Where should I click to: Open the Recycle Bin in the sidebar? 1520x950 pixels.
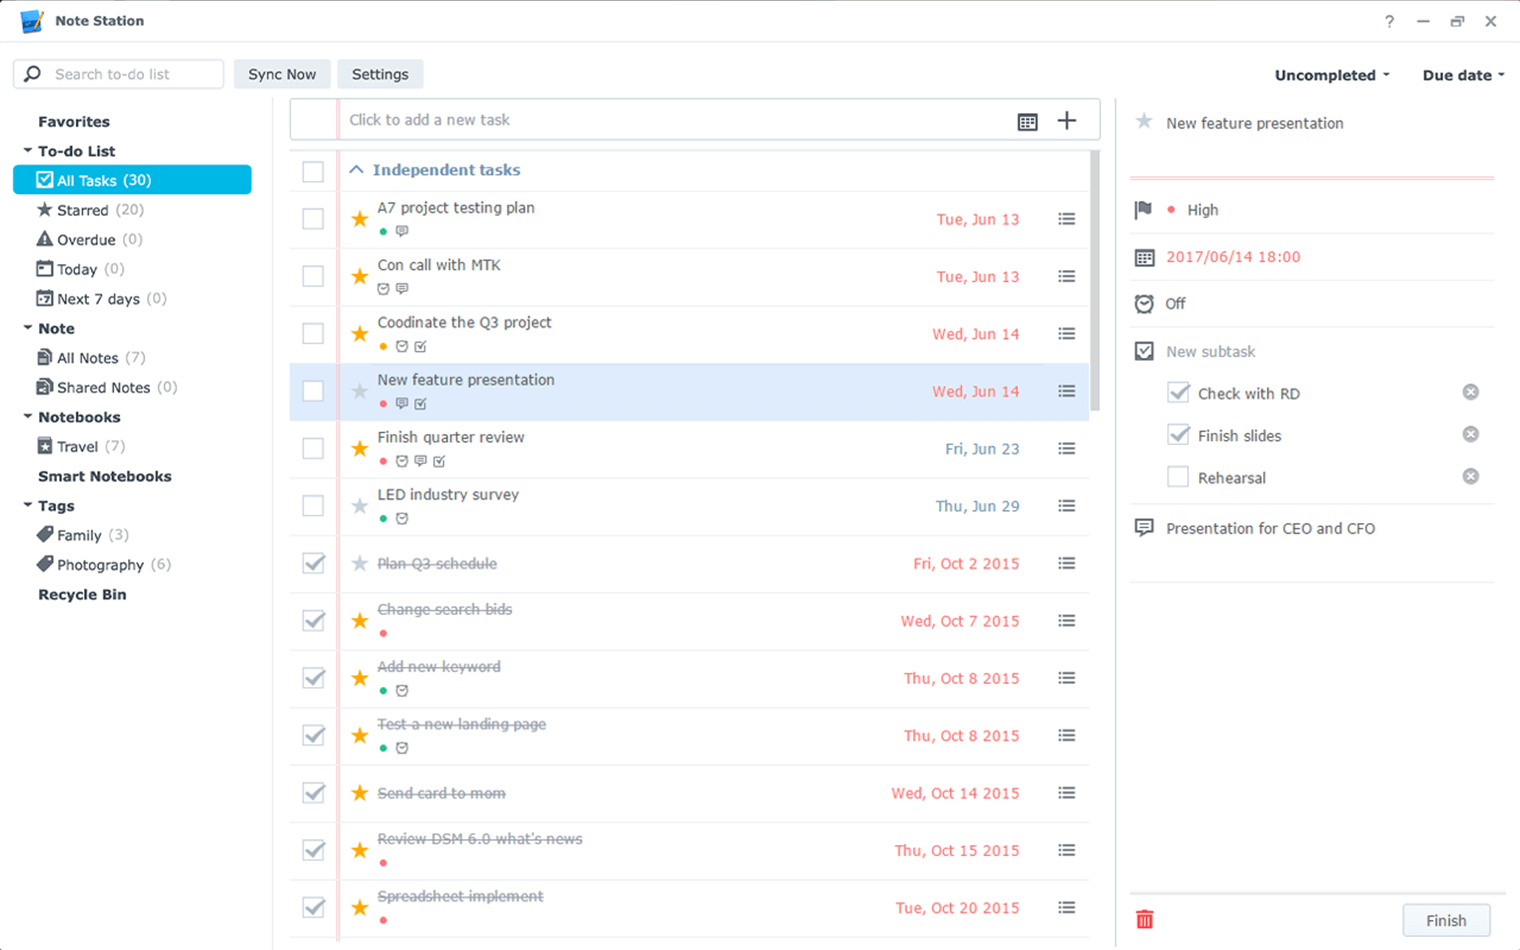(82, 594)
